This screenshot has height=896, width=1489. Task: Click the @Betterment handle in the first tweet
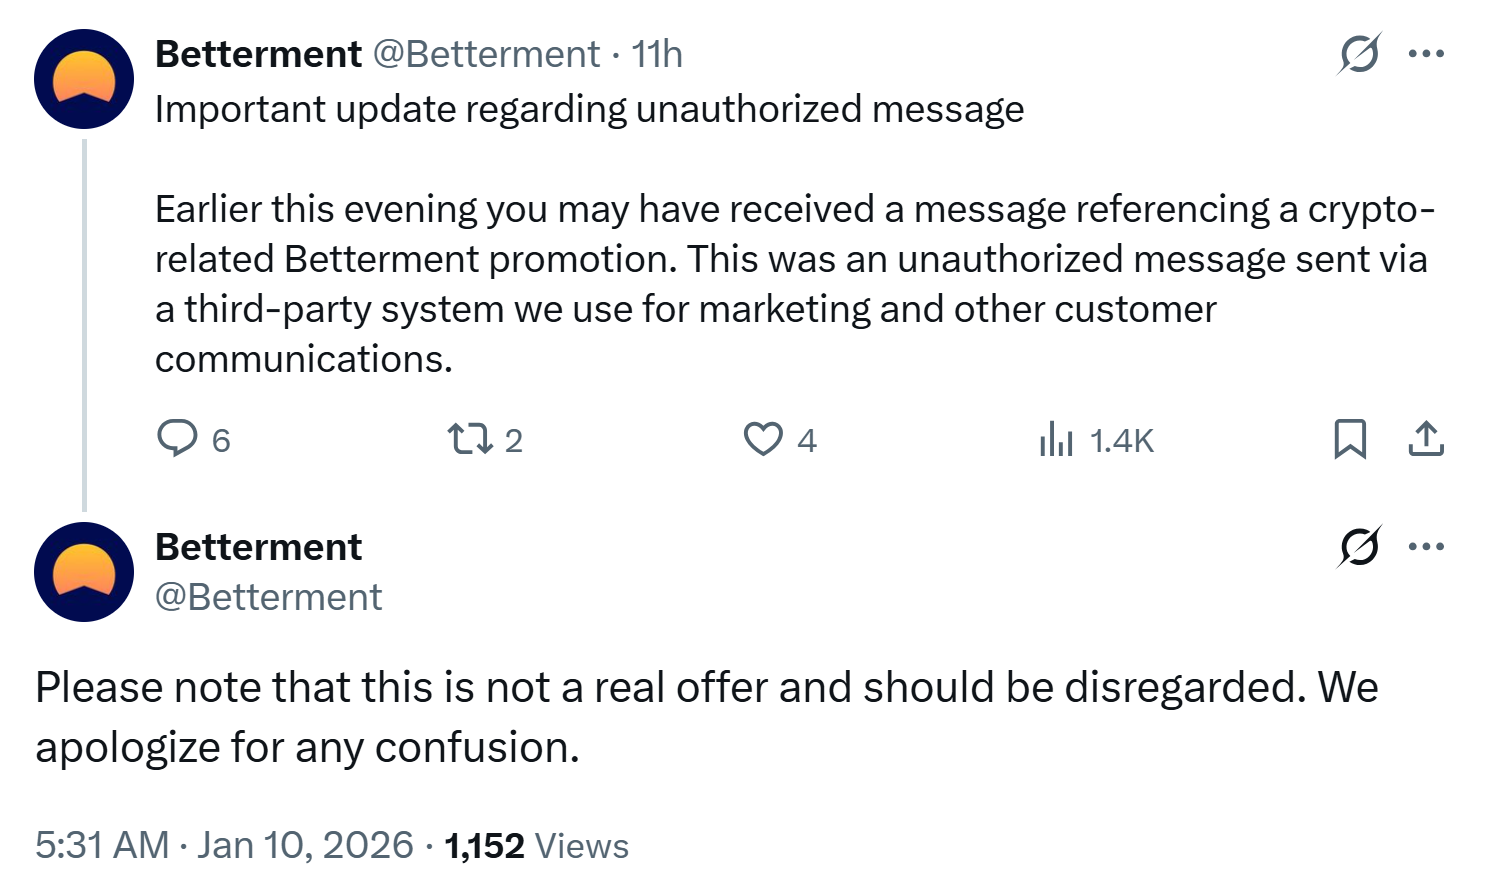486,54
